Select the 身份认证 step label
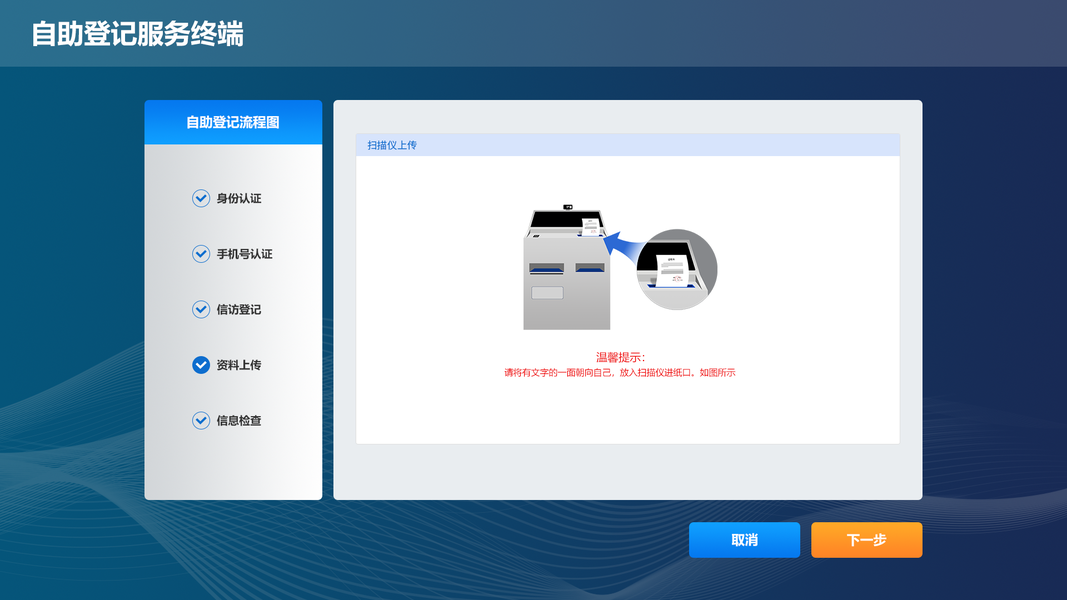The image size is (1067, 600). [239, 199]
